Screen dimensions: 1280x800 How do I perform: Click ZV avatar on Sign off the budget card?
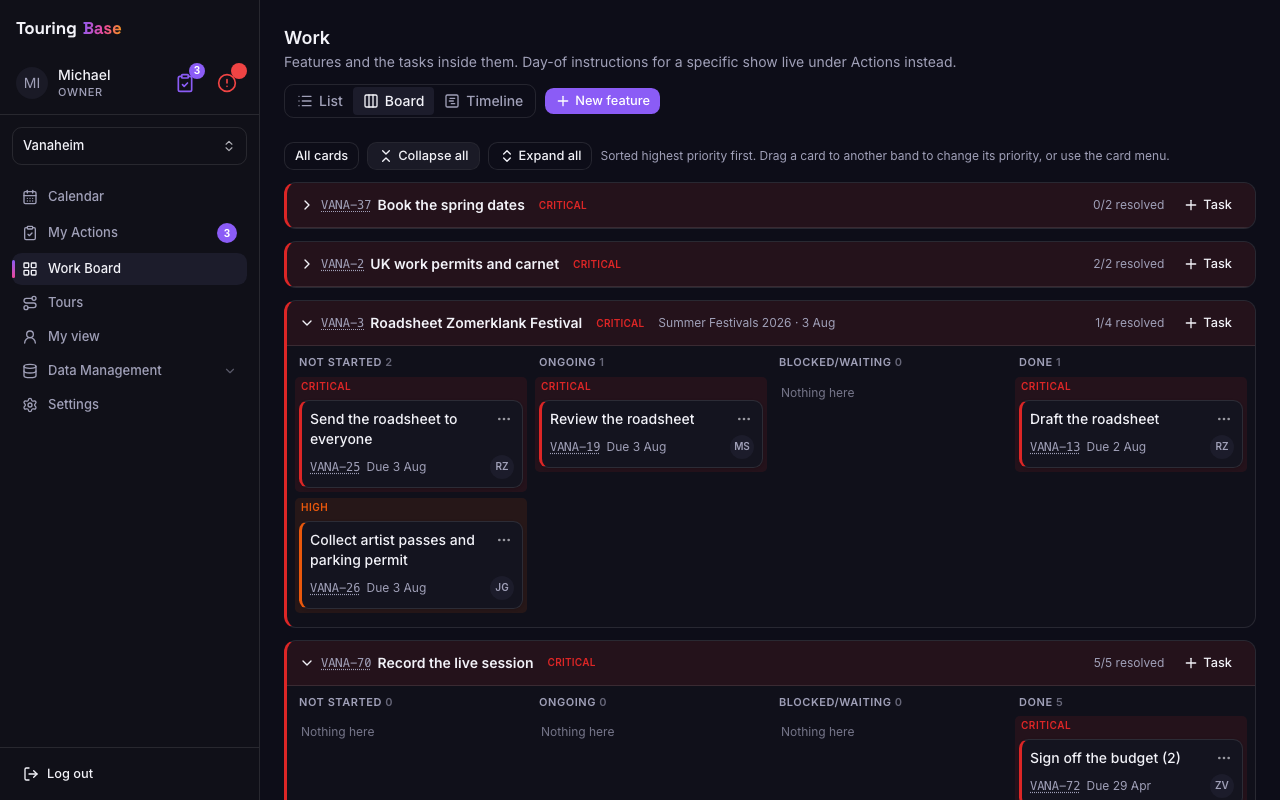(x=1222, y=785)
